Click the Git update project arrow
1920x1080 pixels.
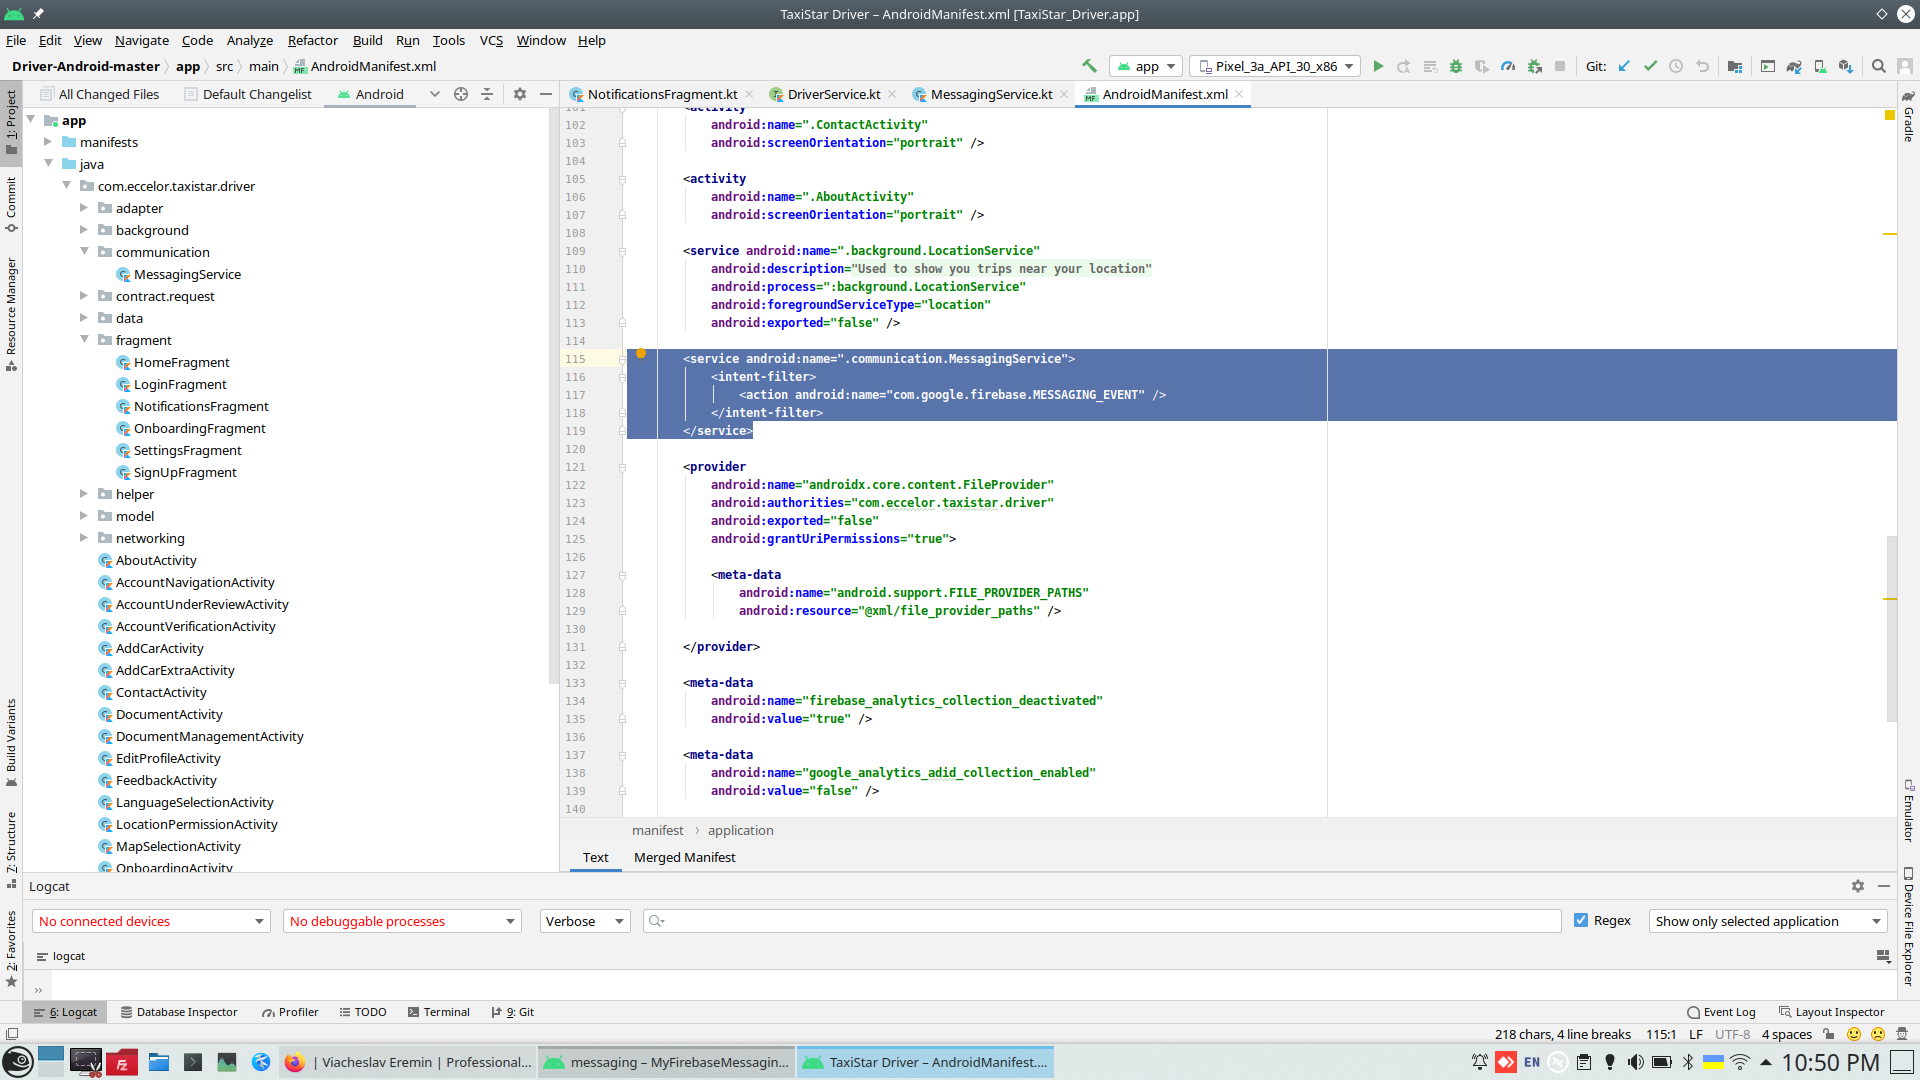[x=1624, y=67]
